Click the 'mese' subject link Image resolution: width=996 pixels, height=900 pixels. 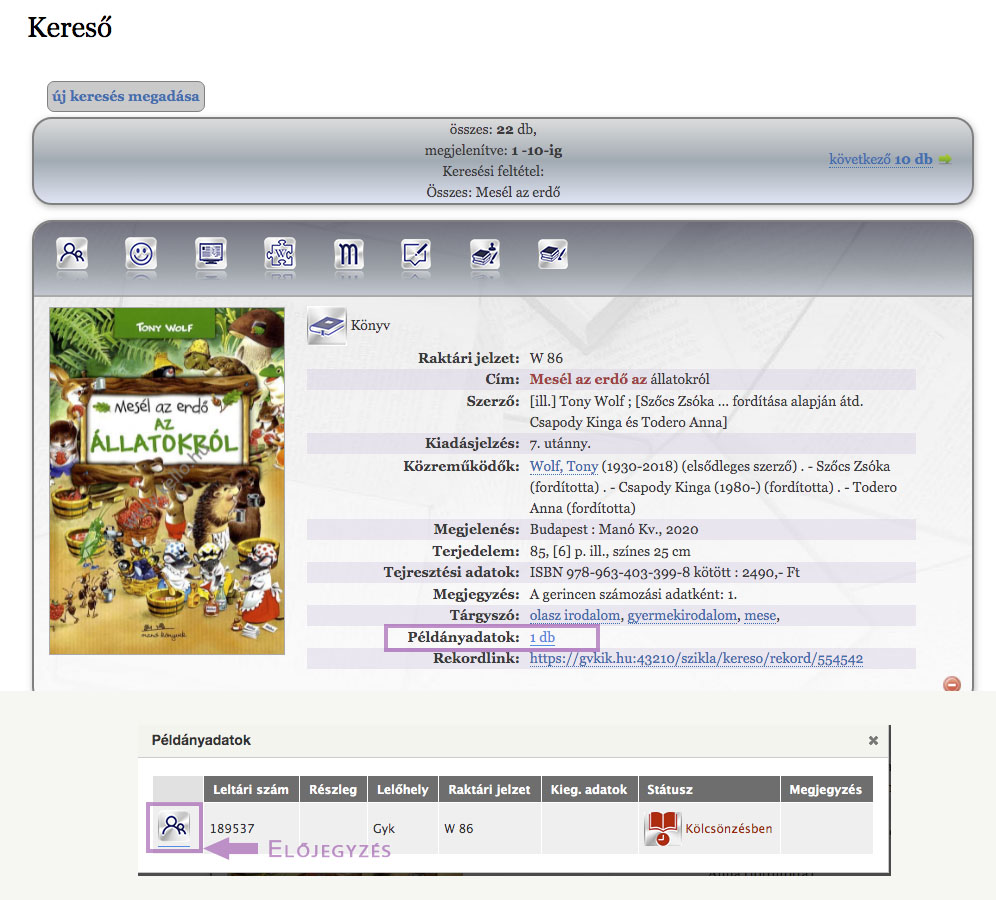coord(759,616)
